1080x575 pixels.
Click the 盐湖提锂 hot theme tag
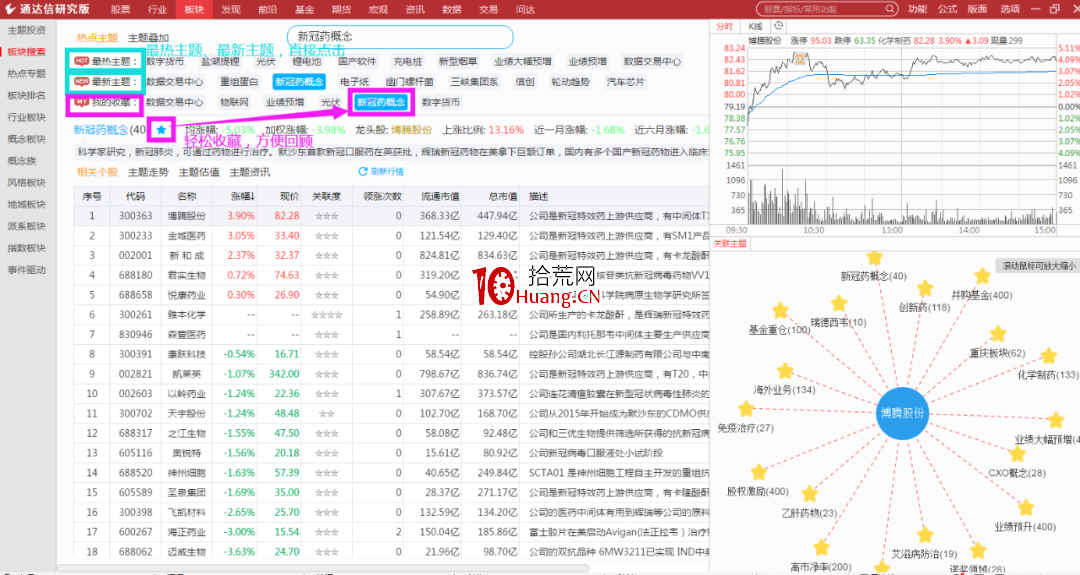pos(220,61)
